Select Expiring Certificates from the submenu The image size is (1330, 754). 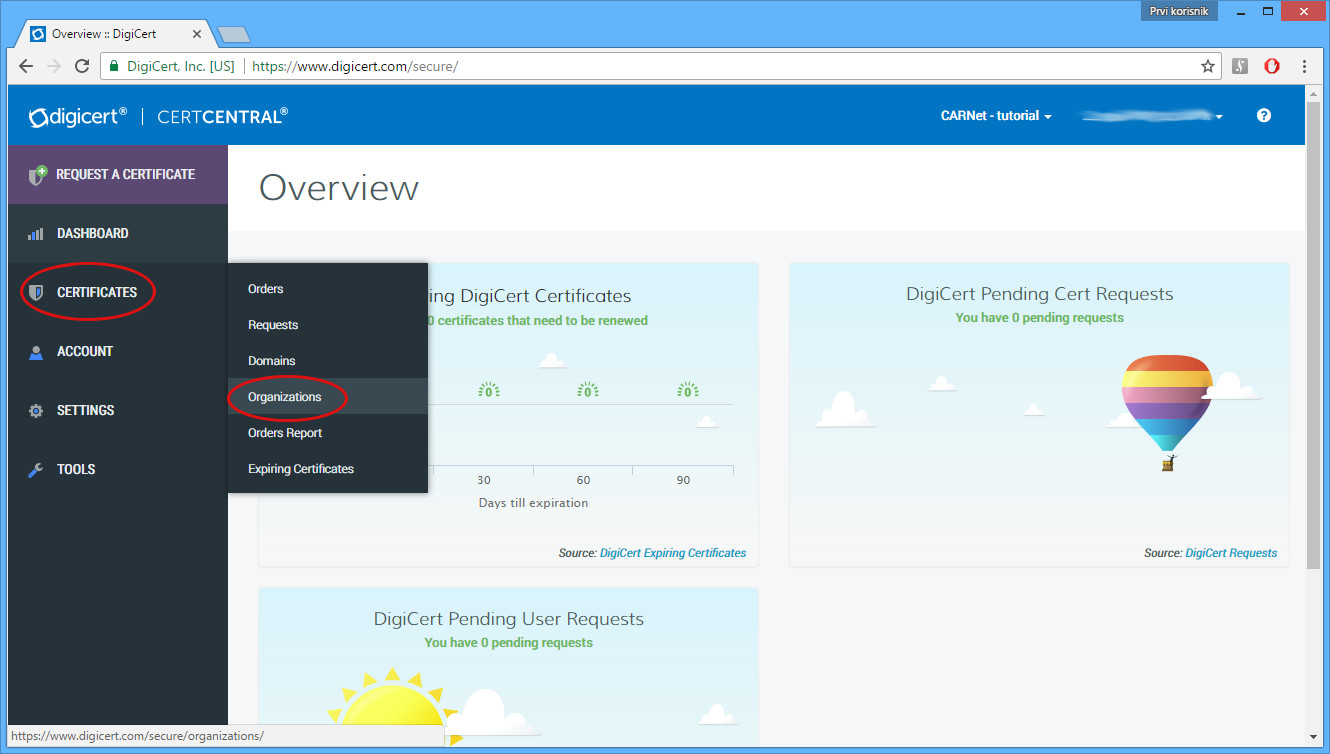(x=328, y=469)
